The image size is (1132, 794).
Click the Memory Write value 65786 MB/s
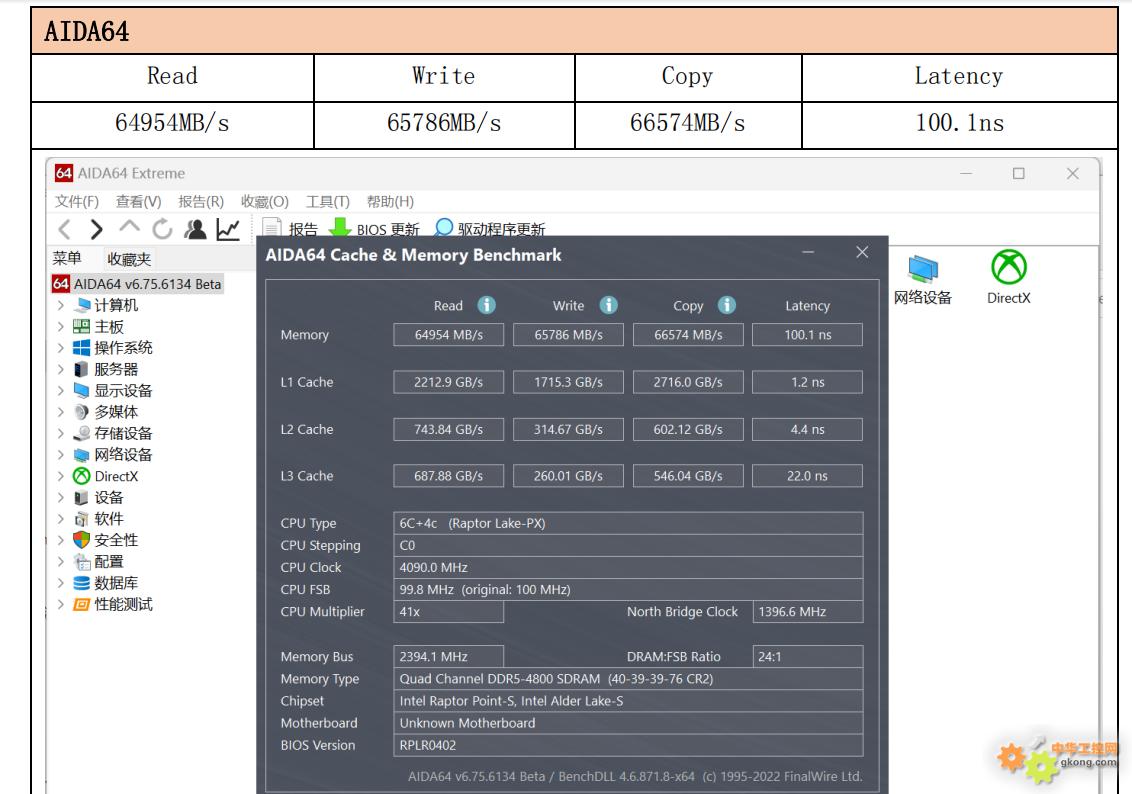[568, 335]
